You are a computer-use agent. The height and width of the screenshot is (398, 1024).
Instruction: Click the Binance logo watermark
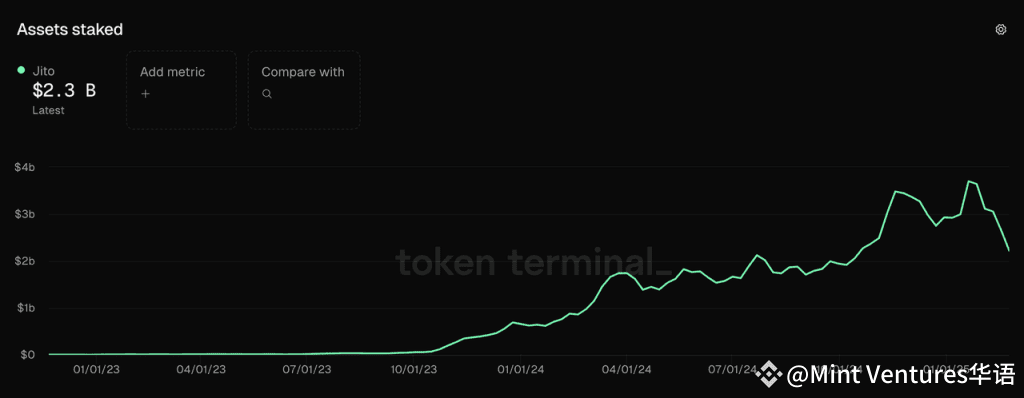point(769,375)
